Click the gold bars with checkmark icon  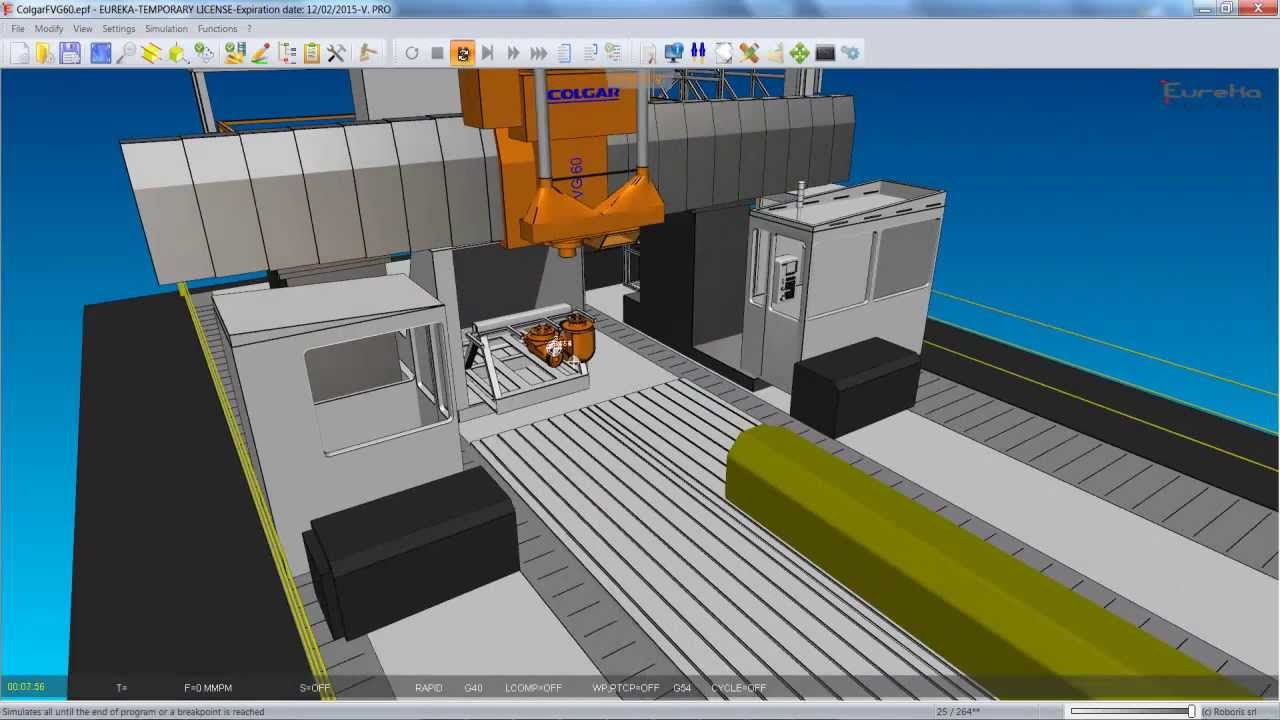pyautogui.click(x=235, y=53)
